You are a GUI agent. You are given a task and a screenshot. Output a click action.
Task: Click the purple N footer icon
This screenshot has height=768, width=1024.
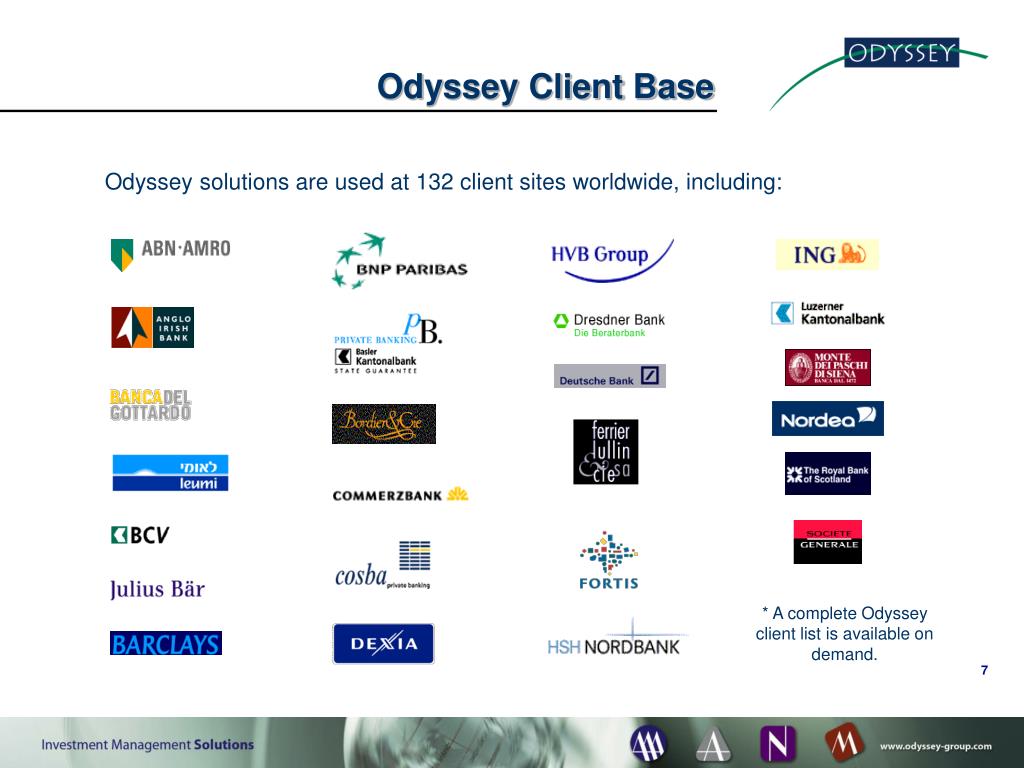point(778,744)
